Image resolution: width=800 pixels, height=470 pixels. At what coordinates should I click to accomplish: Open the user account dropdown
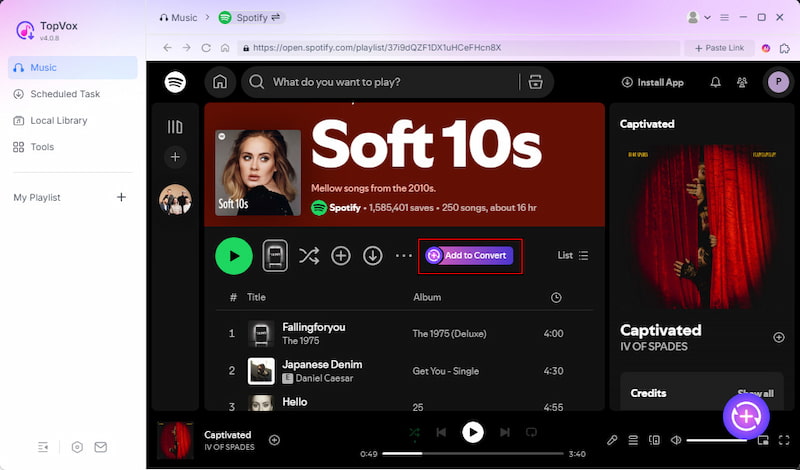698,17
